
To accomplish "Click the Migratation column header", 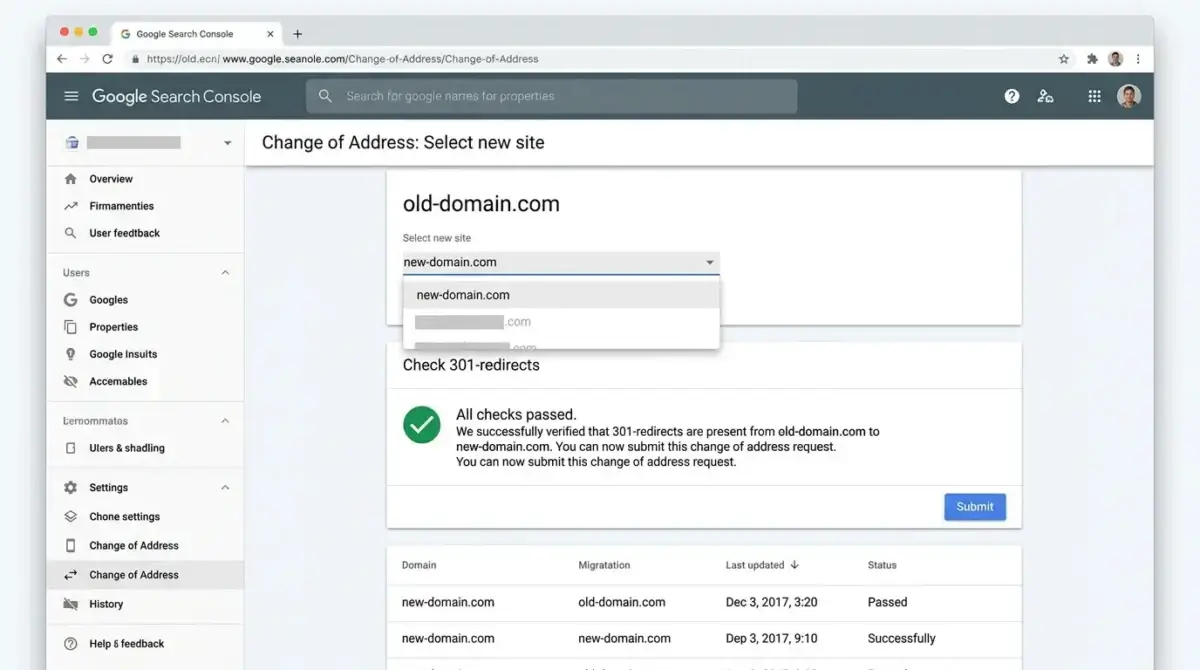I will (x=604, y=565).
